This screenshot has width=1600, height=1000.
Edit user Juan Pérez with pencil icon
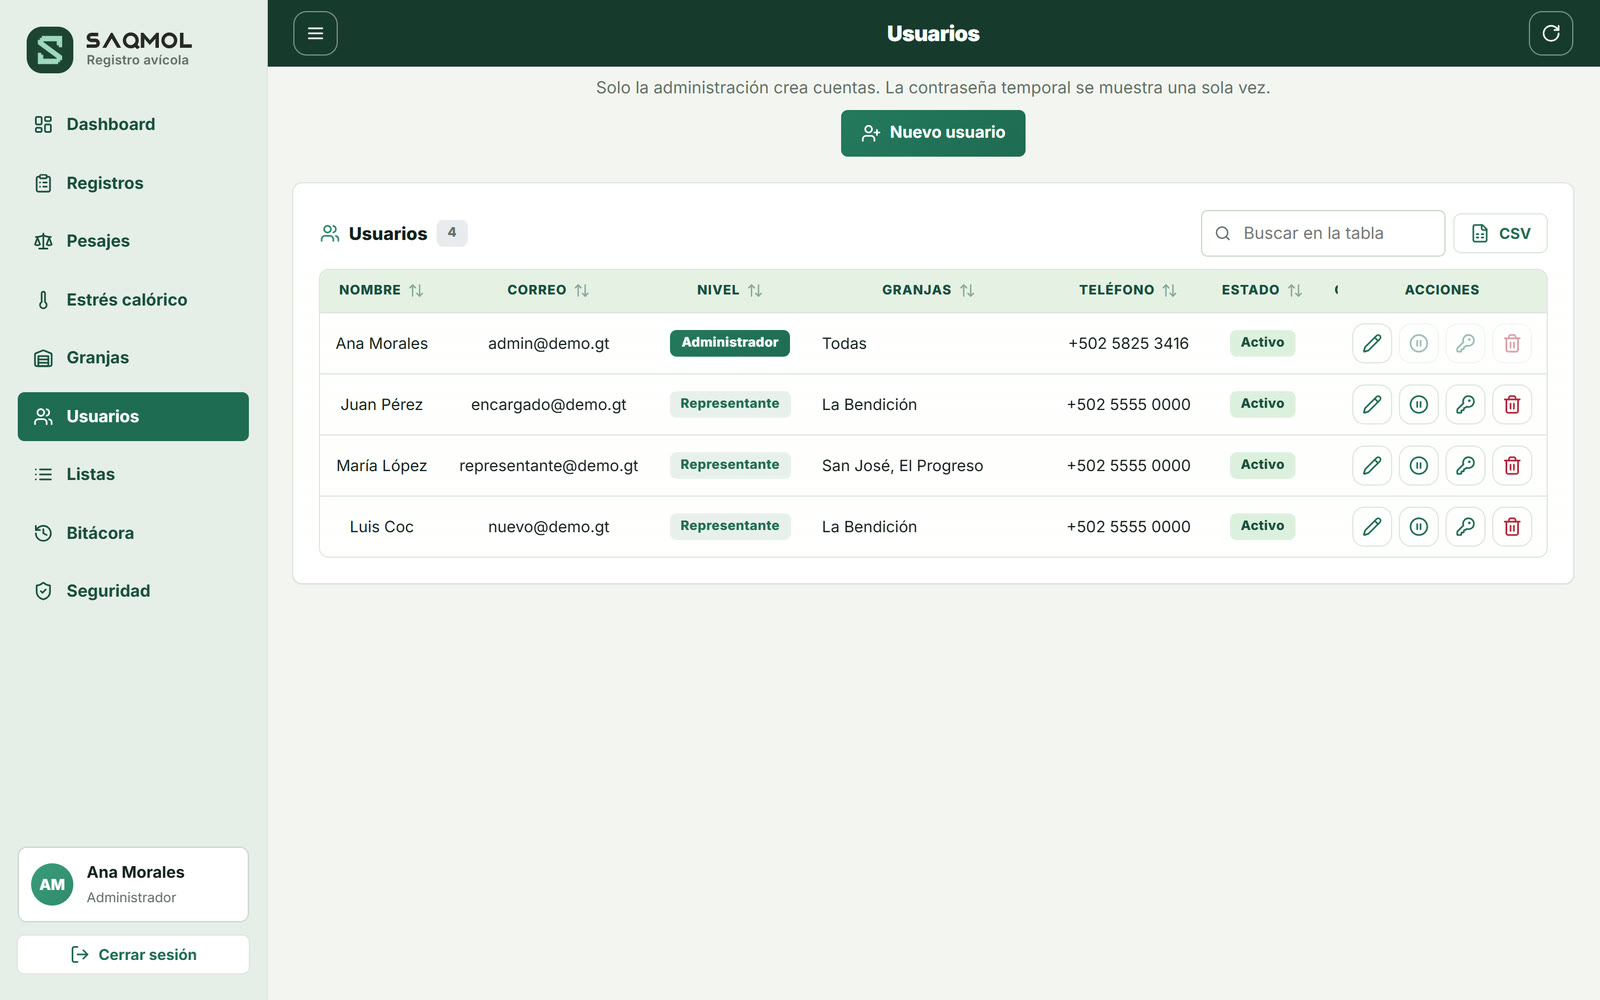[x=1372, y=404]
